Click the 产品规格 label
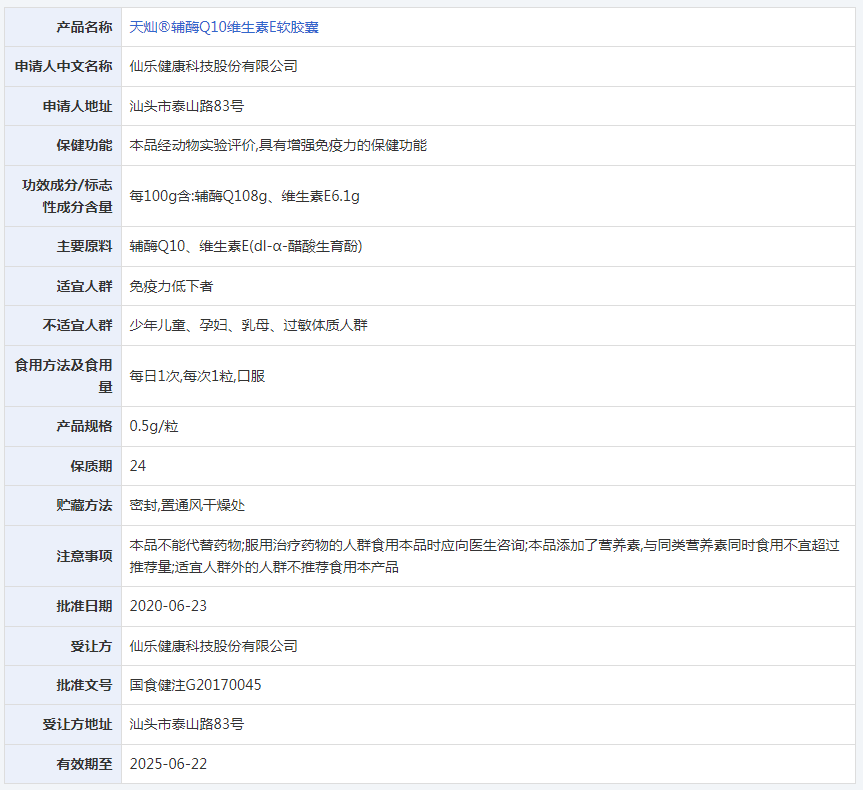Image resolution: width=863 pixels, height=790 pixels. point(84,426)
